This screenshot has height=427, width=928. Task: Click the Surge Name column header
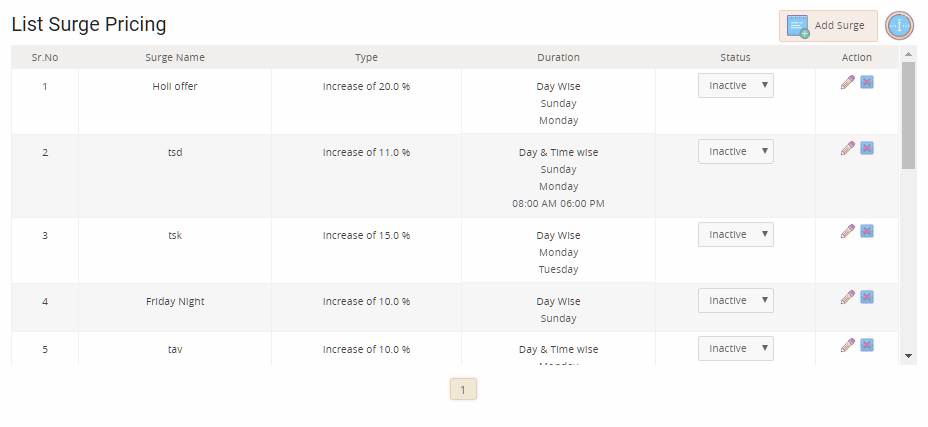(175, 57)
